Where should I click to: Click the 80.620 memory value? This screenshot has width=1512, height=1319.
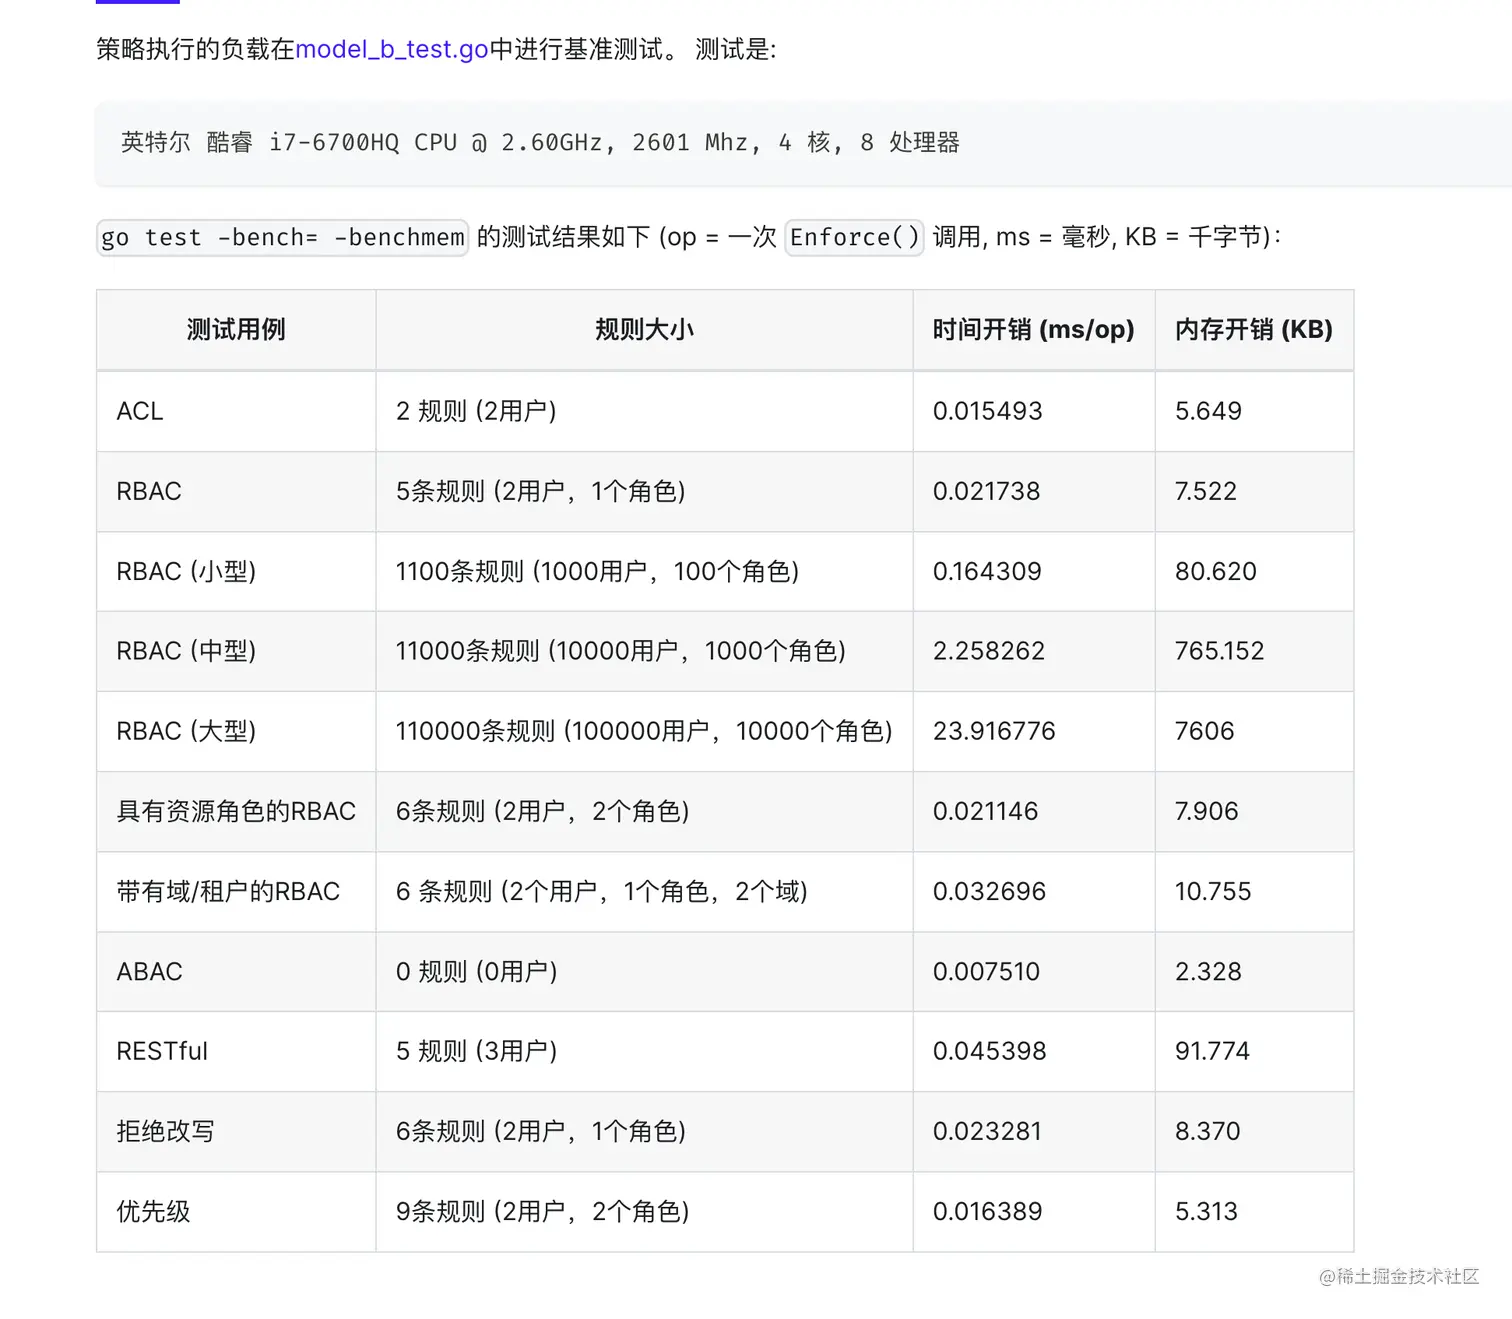point(1216,571)
